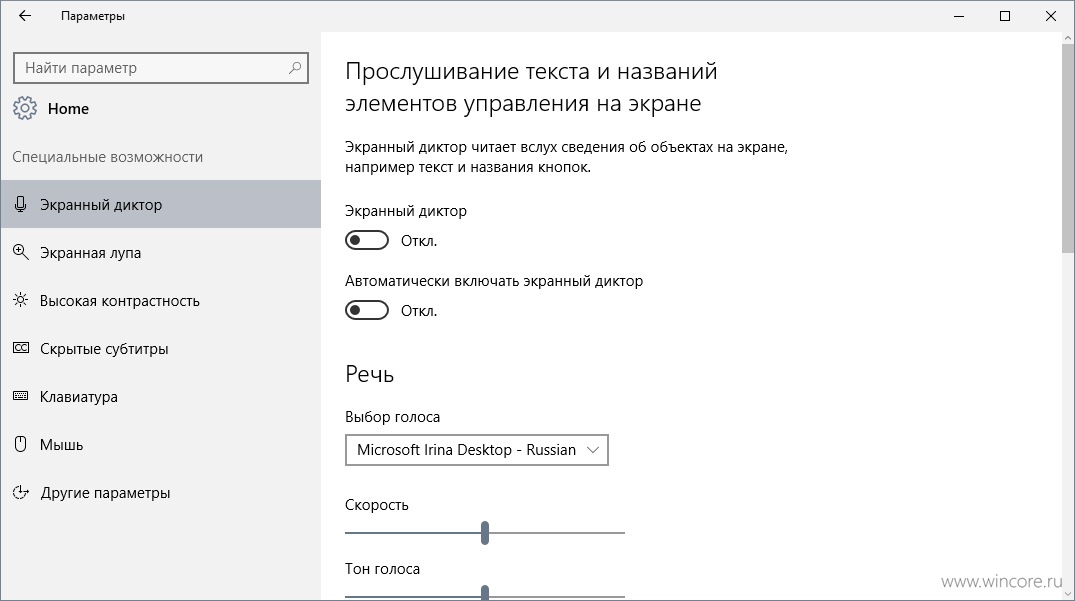Viewport: 1075px width, 601px height.
Task: Open Экранный диктор section
Action: [x=160, y=204]
